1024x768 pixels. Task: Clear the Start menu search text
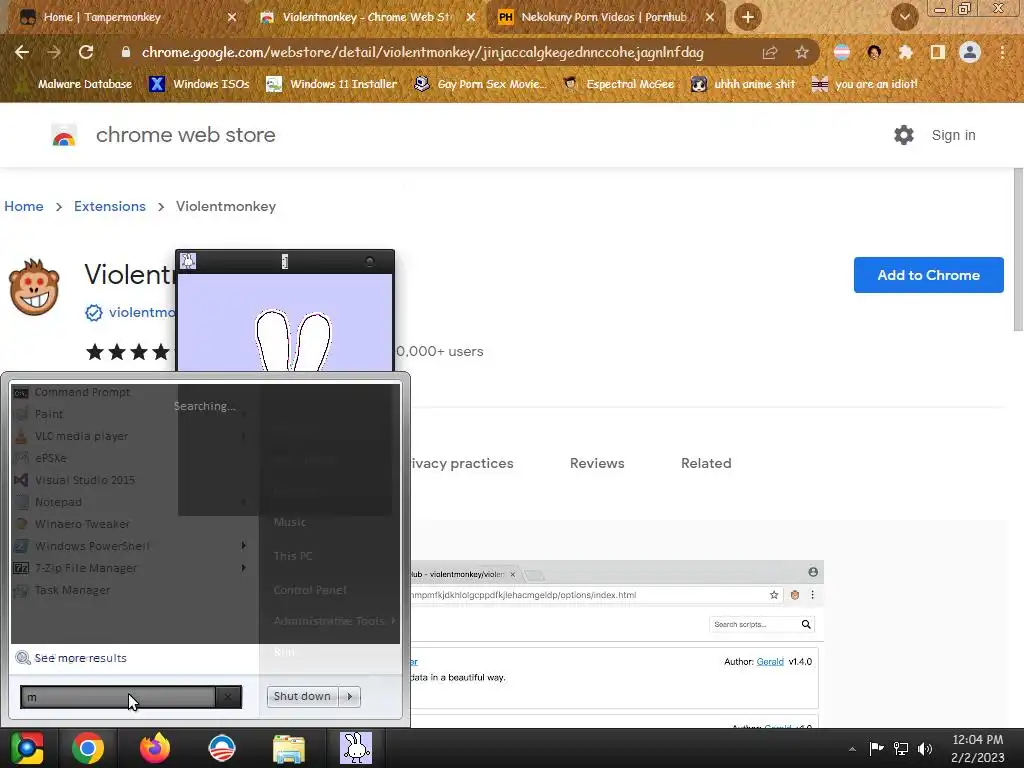228,697
